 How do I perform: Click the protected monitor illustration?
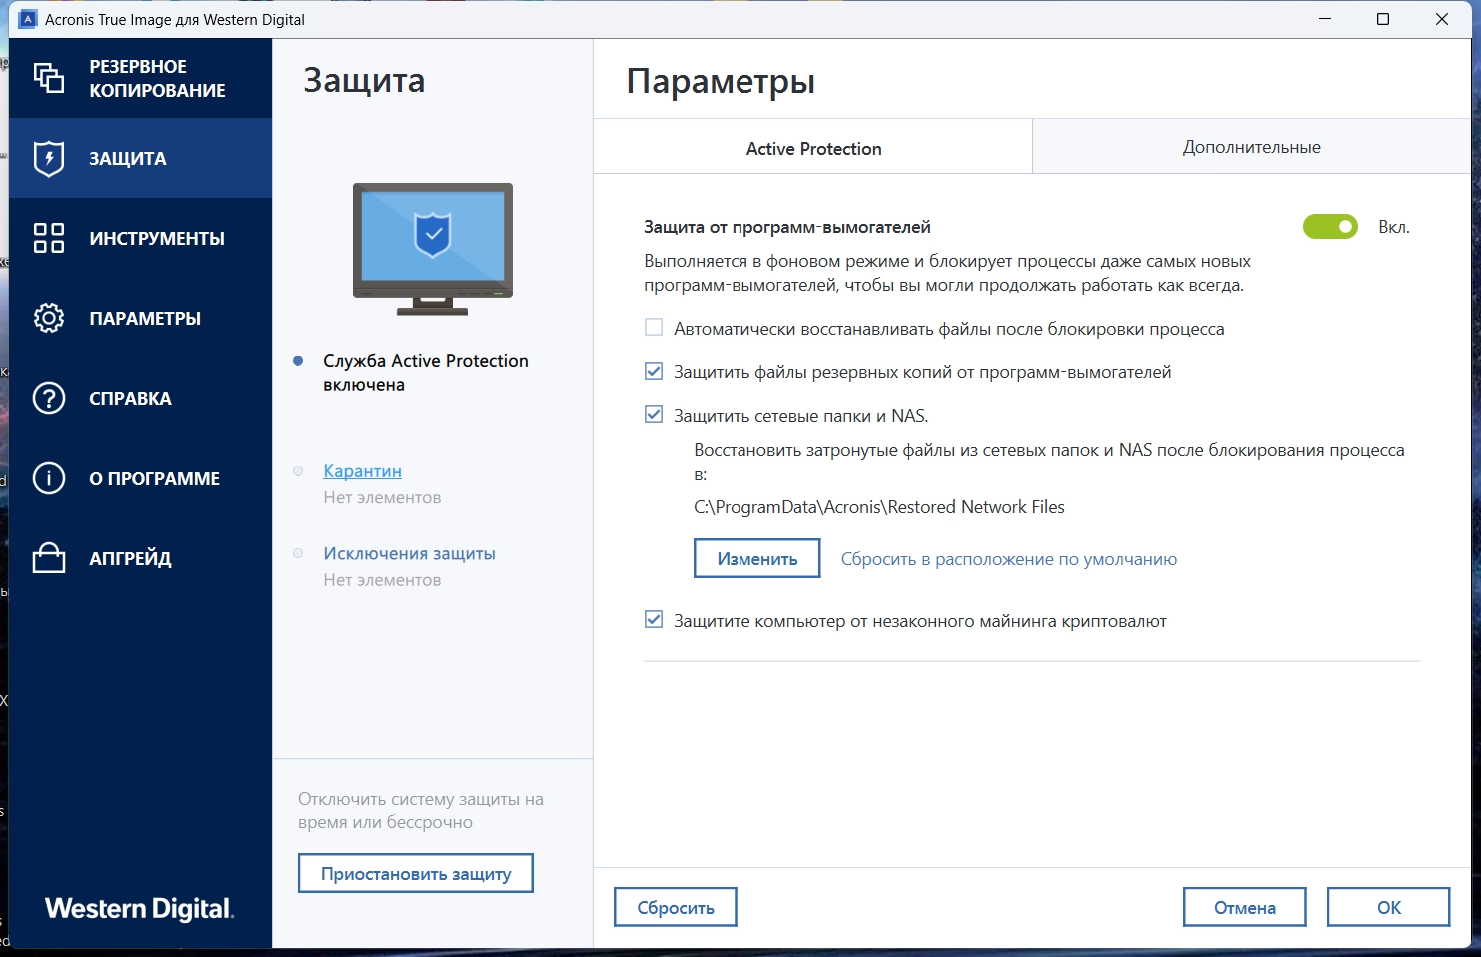pos(433,249)
